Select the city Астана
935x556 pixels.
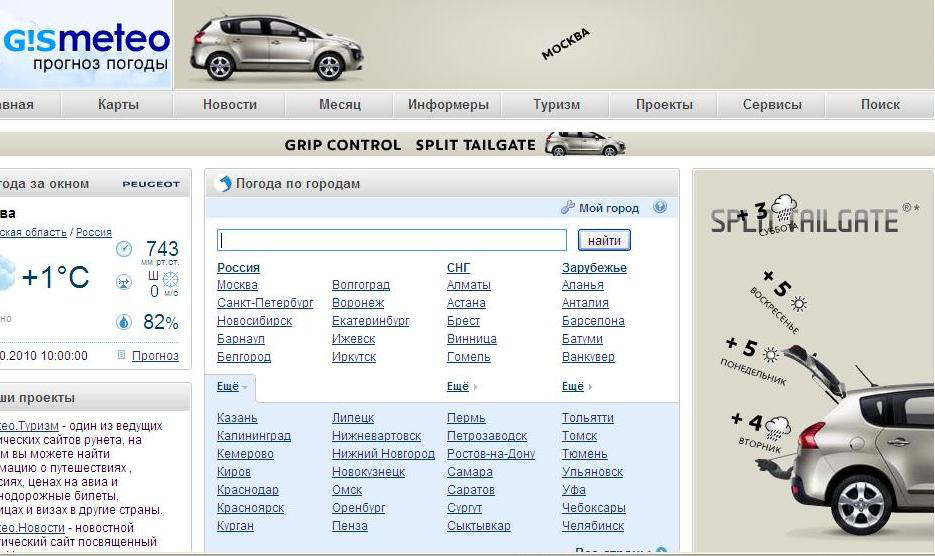coord(466,303)
